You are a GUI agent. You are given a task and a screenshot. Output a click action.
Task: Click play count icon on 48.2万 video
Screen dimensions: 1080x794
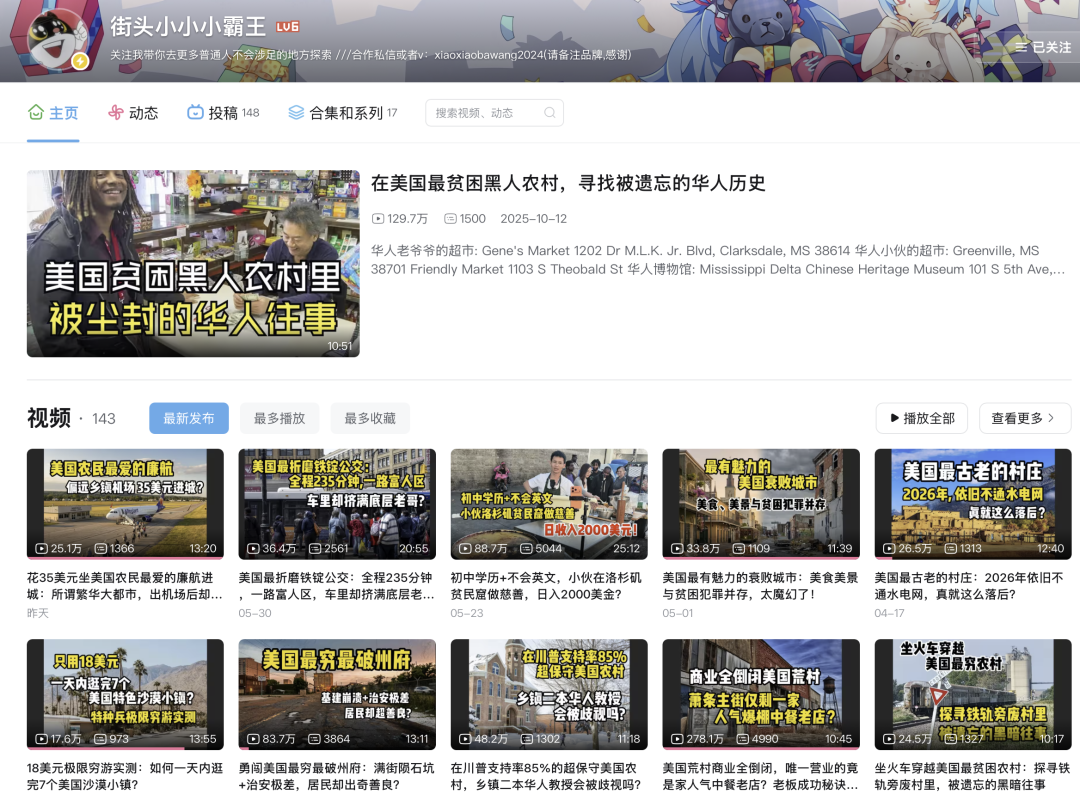466,739
